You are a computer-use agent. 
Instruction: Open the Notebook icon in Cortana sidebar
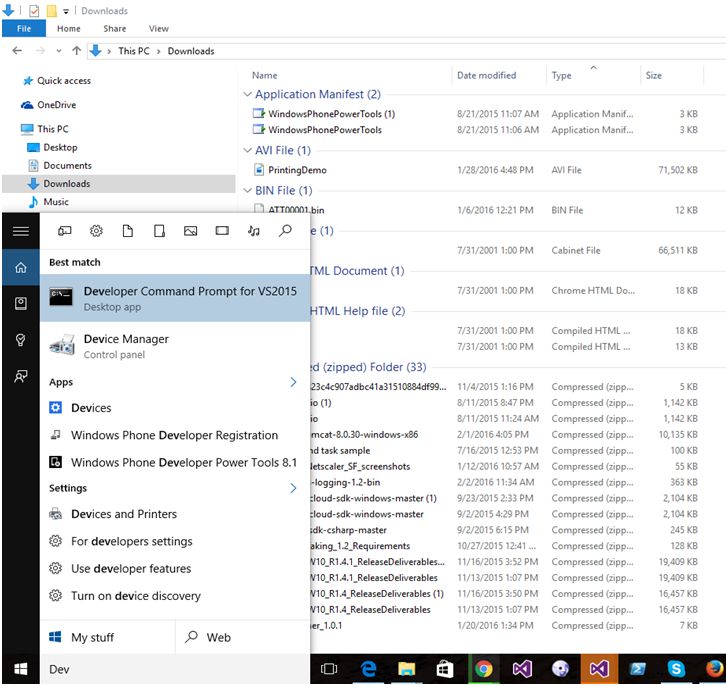pos(20,303)
